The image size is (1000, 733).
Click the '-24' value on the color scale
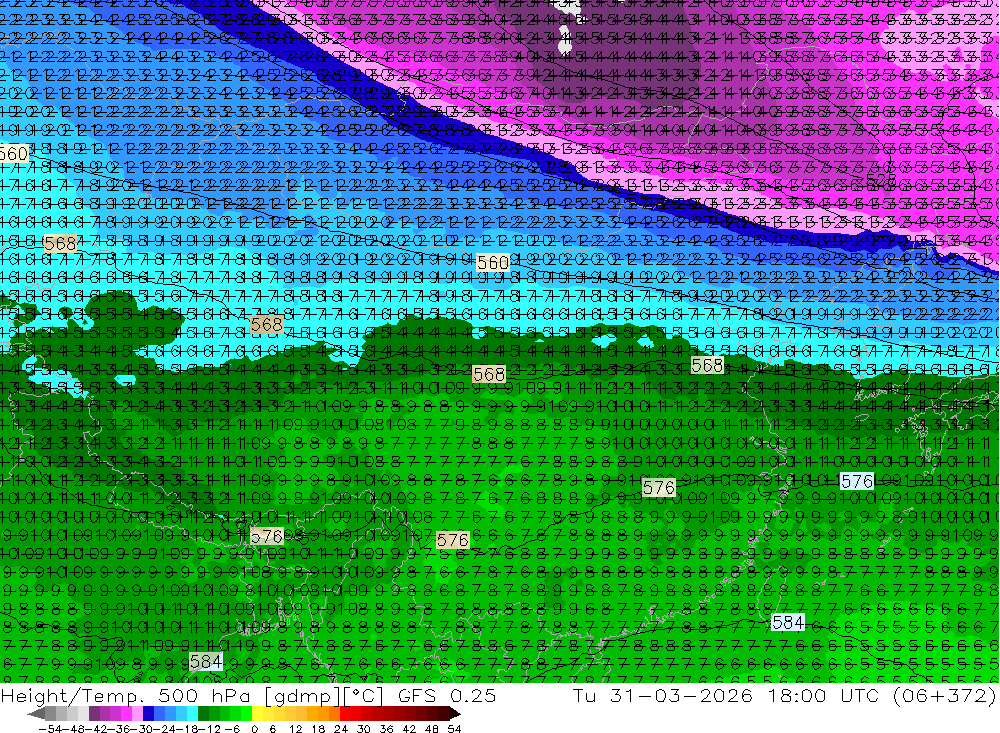coord(164,729)
